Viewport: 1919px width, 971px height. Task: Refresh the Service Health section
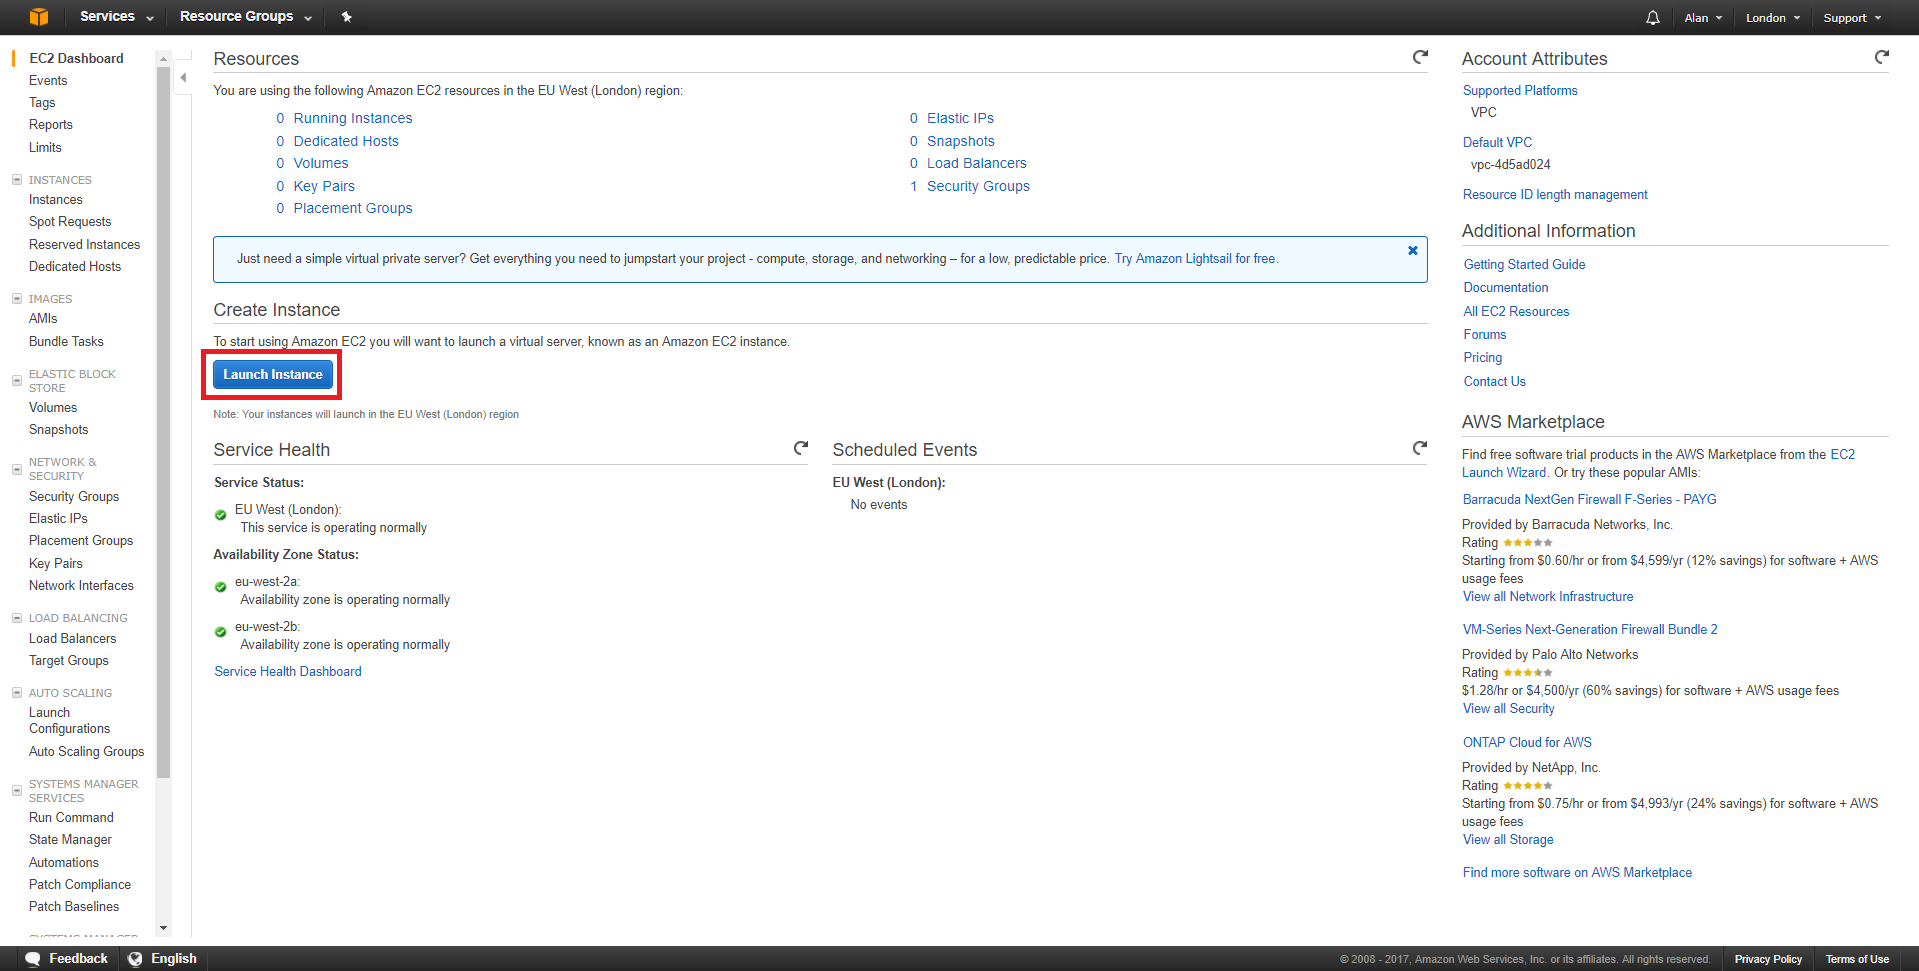(801, 448)
